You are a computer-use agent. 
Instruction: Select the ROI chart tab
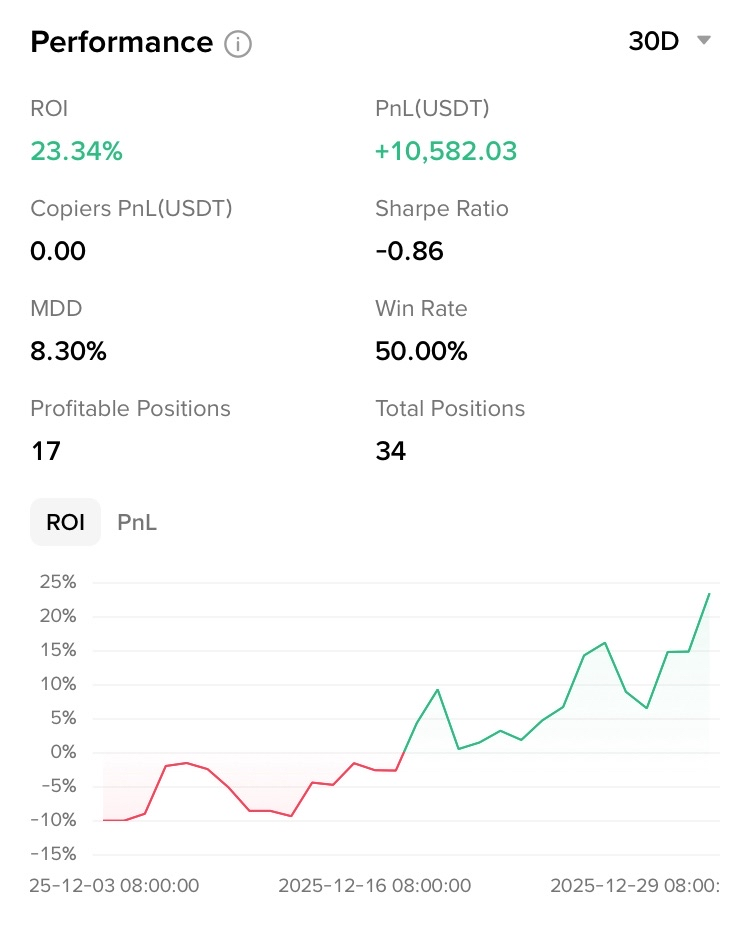65,522
